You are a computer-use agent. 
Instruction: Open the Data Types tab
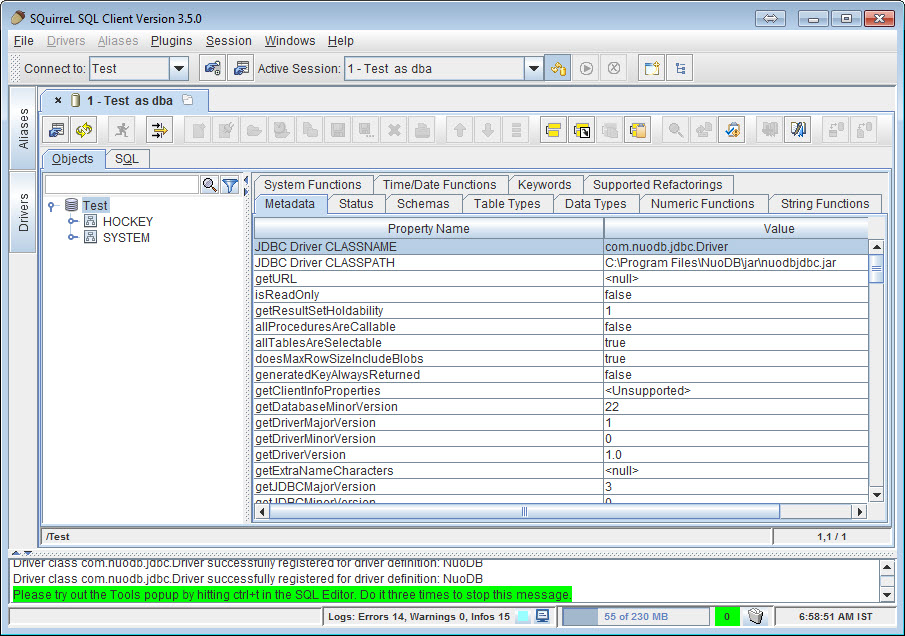coord(596,204)
